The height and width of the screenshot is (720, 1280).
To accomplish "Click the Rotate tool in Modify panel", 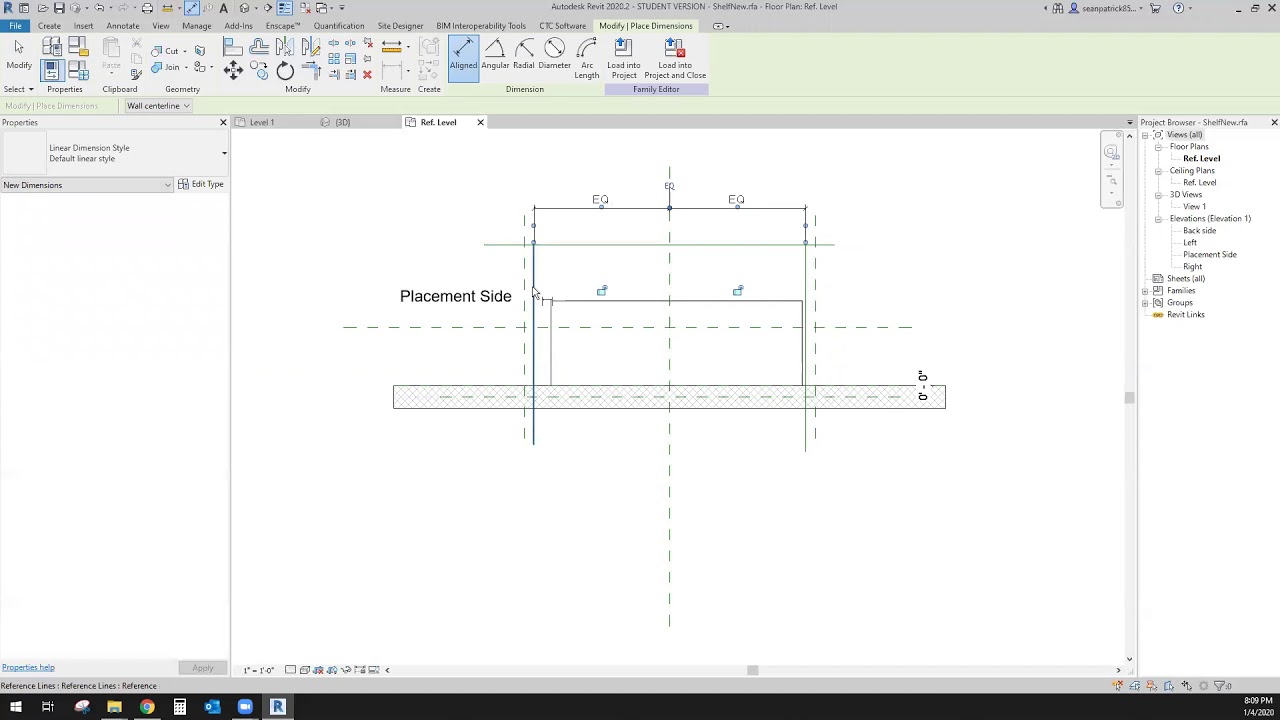I will pos(285,70).
